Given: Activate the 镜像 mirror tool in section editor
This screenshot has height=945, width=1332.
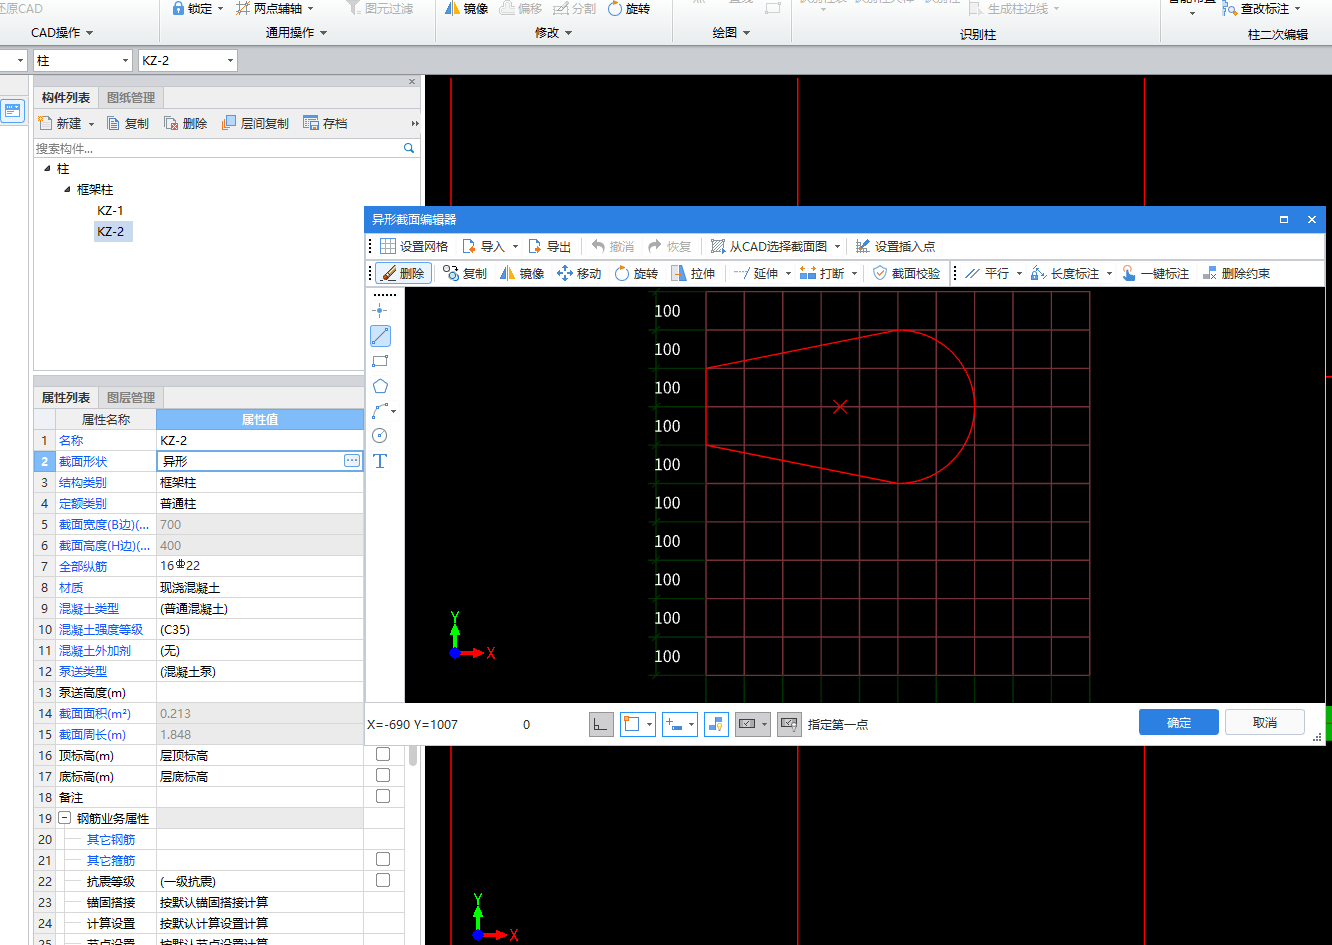Looking at the screenshot, I should pyautogui.click(x=522, y=273).
